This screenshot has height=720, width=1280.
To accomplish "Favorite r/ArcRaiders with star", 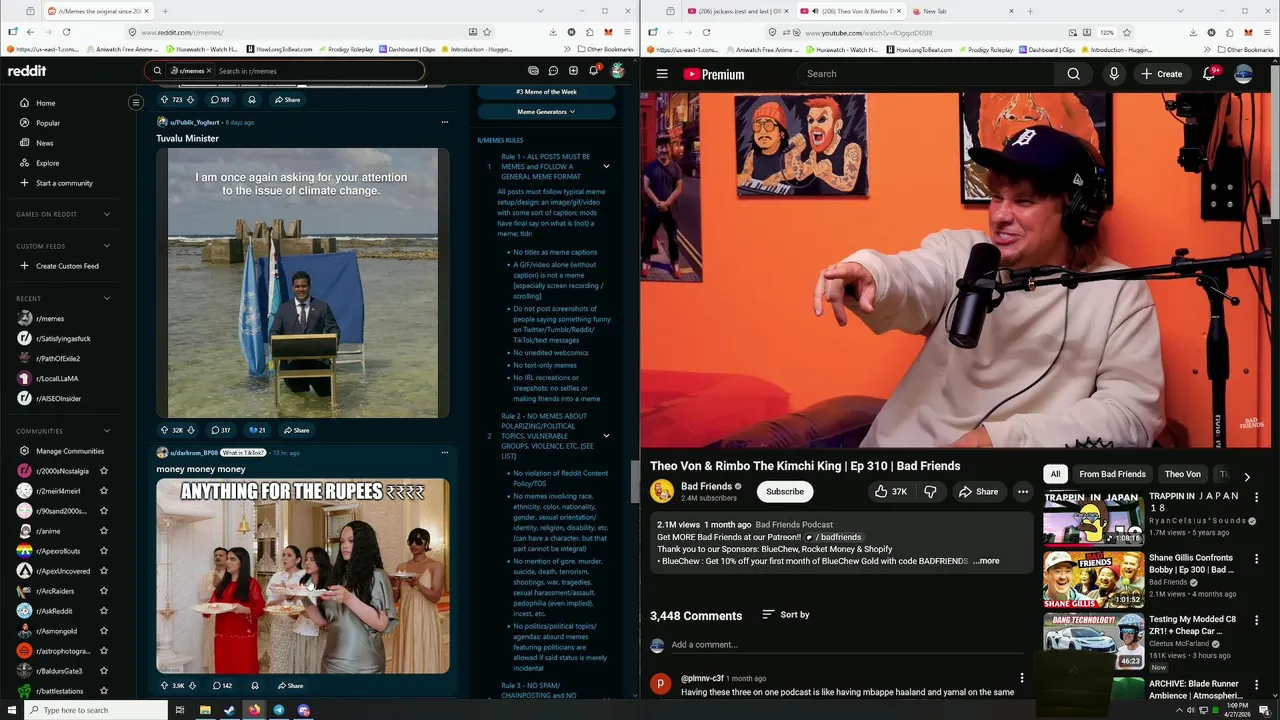I will click(104, 591).
